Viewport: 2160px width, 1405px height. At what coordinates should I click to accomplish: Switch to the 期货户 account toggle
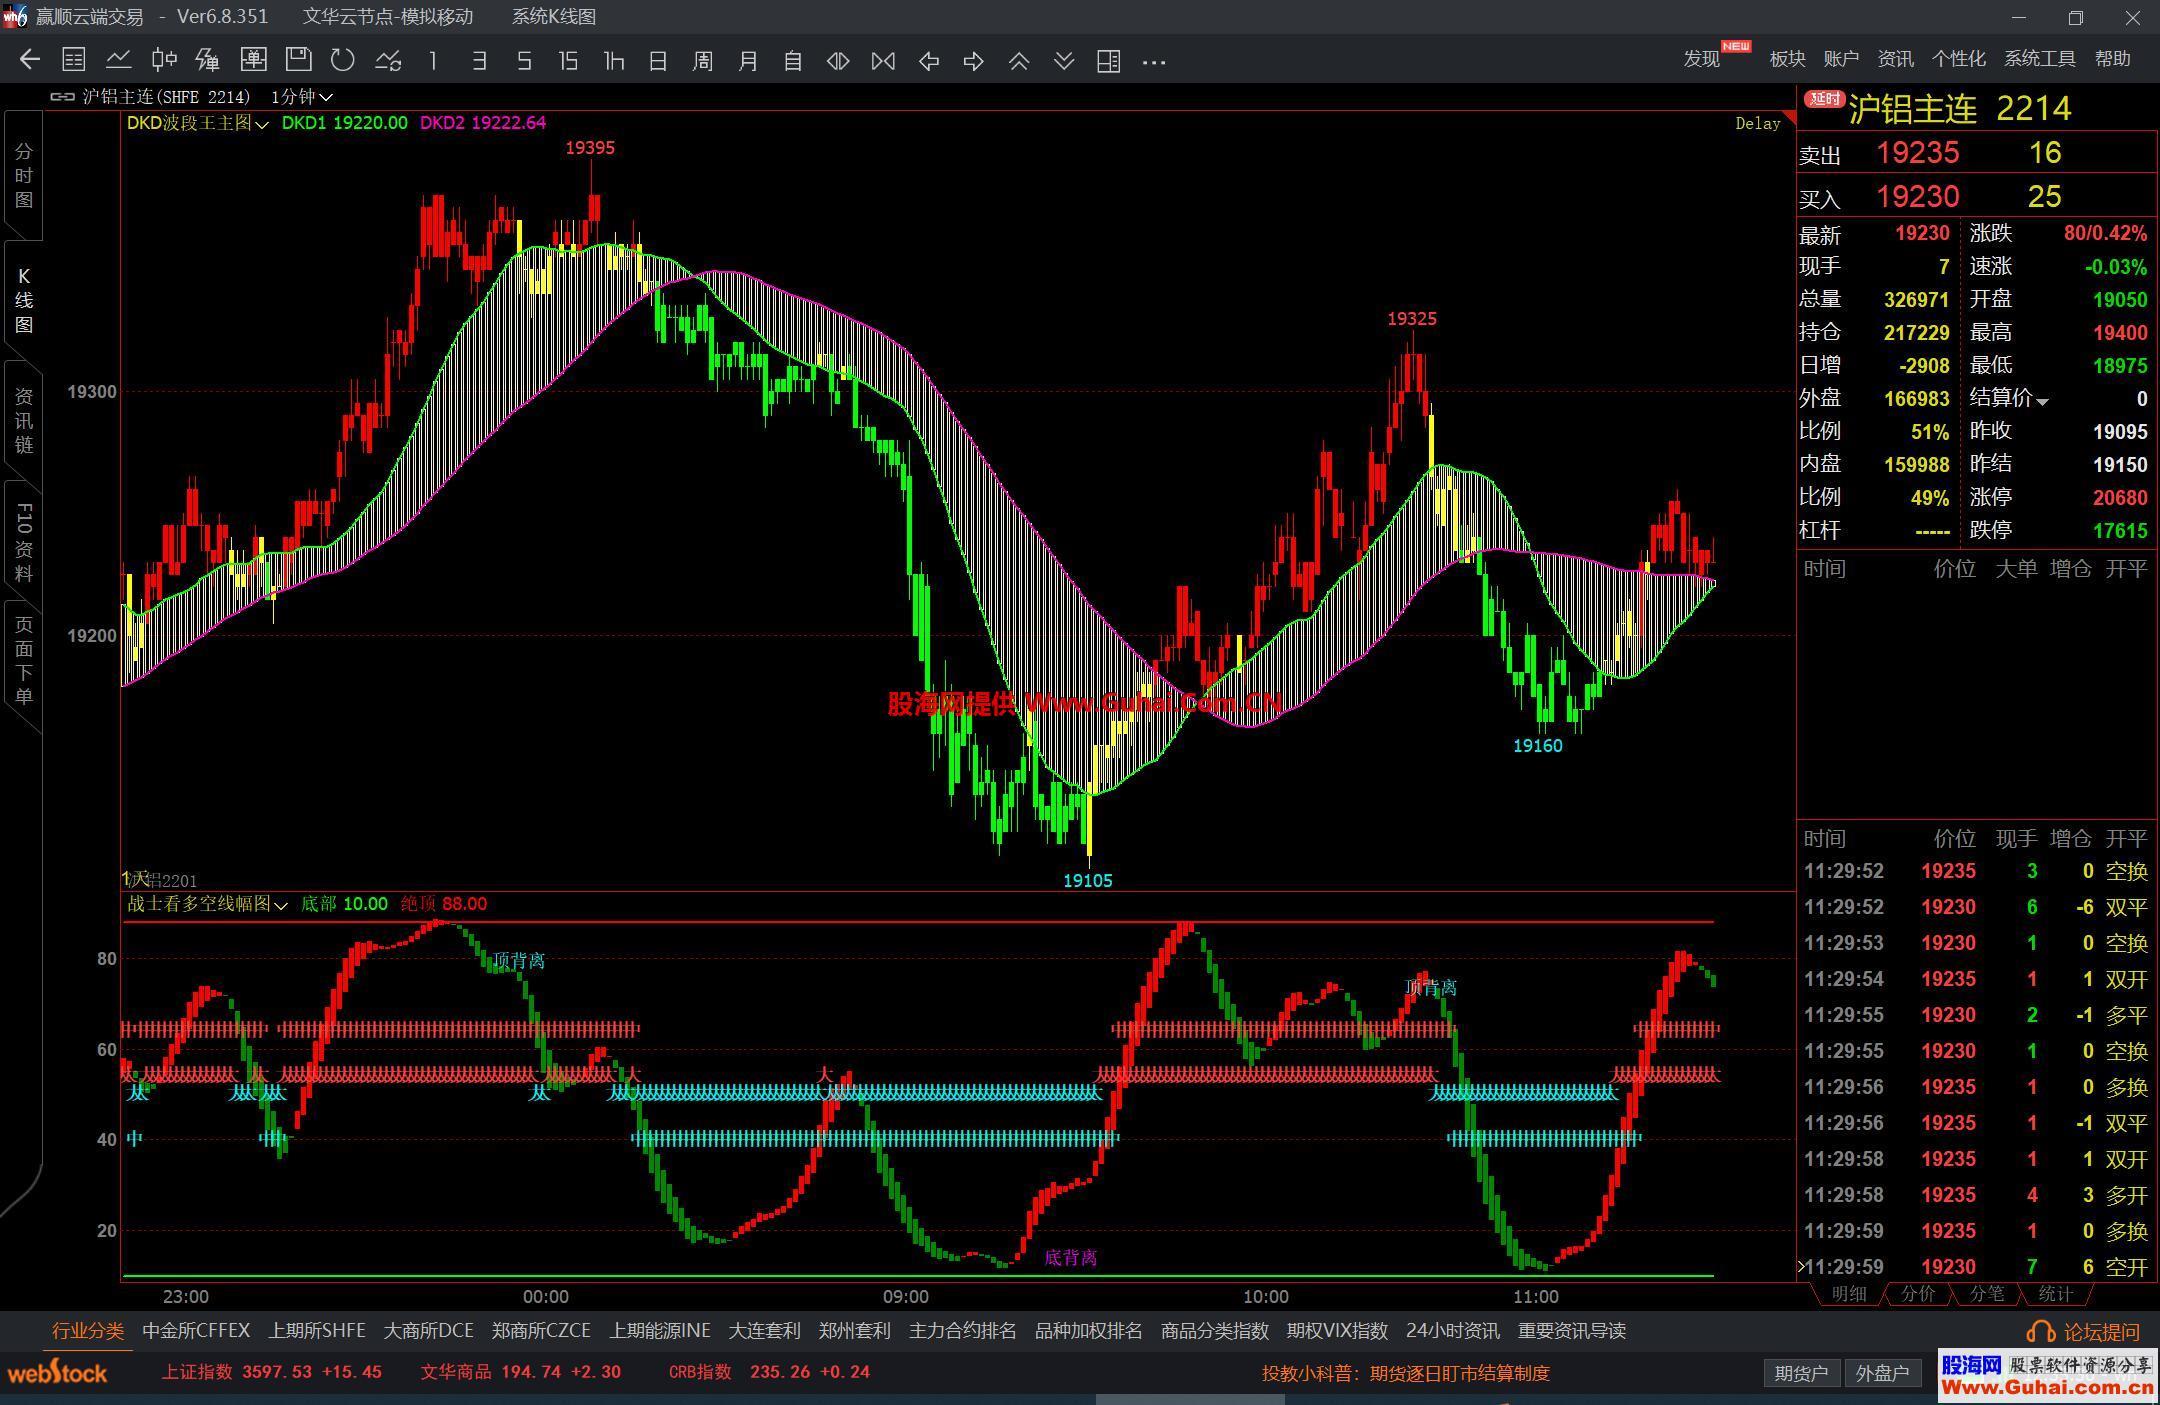pos(1800,1373)
